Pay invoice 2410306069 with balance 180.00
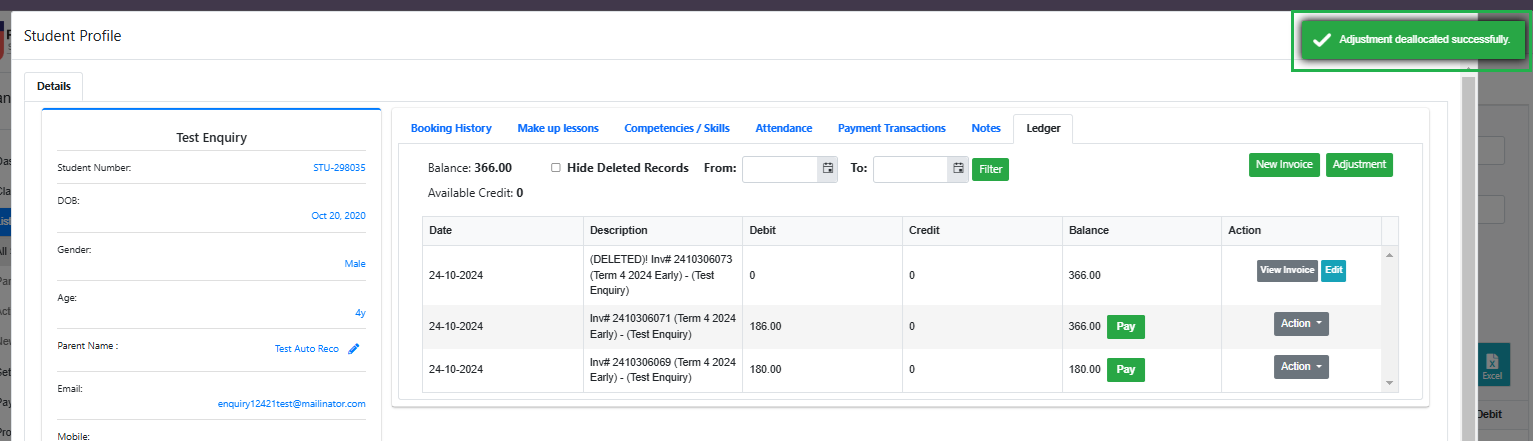This screenshot has width=1533, height=441. [1126, 369]
